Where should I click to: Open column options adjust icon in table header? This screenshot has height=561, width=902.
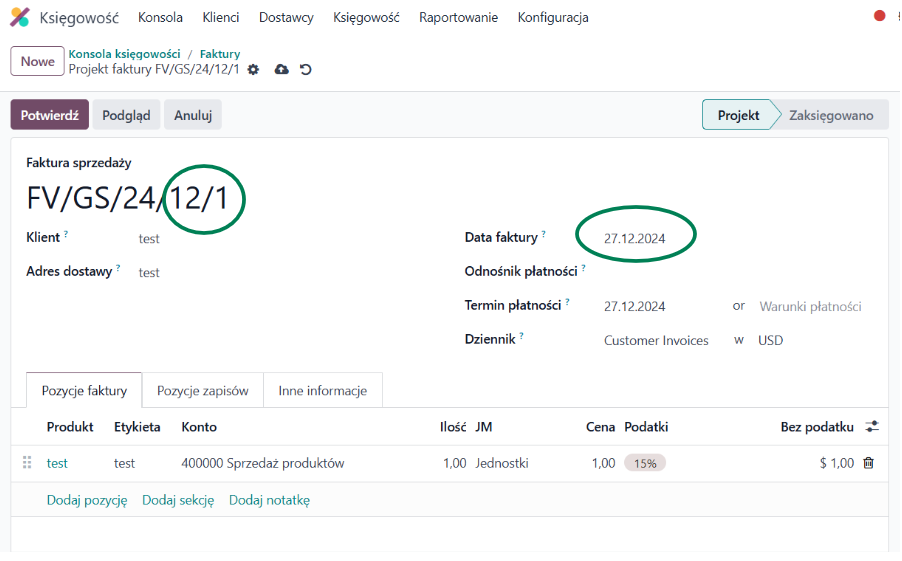[x=872, y=426]
